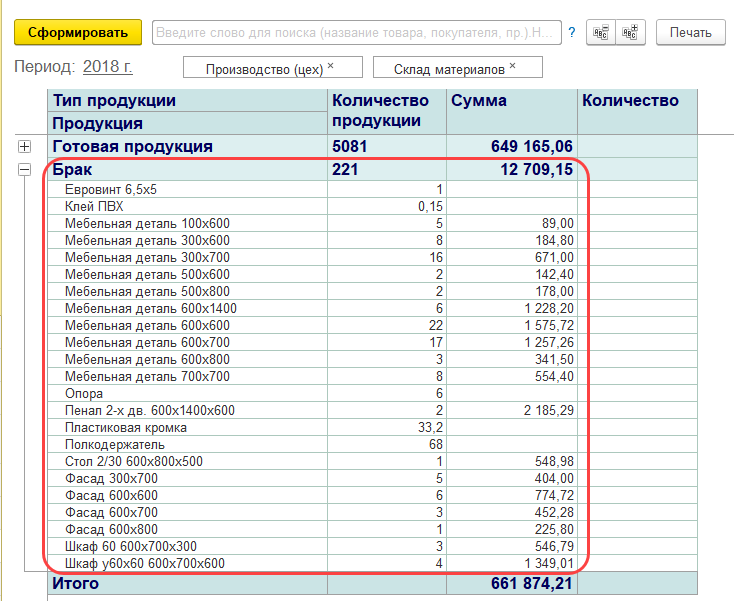Focus the product search input field
Viewport: 734px width, 601px height.
point(357,32)
